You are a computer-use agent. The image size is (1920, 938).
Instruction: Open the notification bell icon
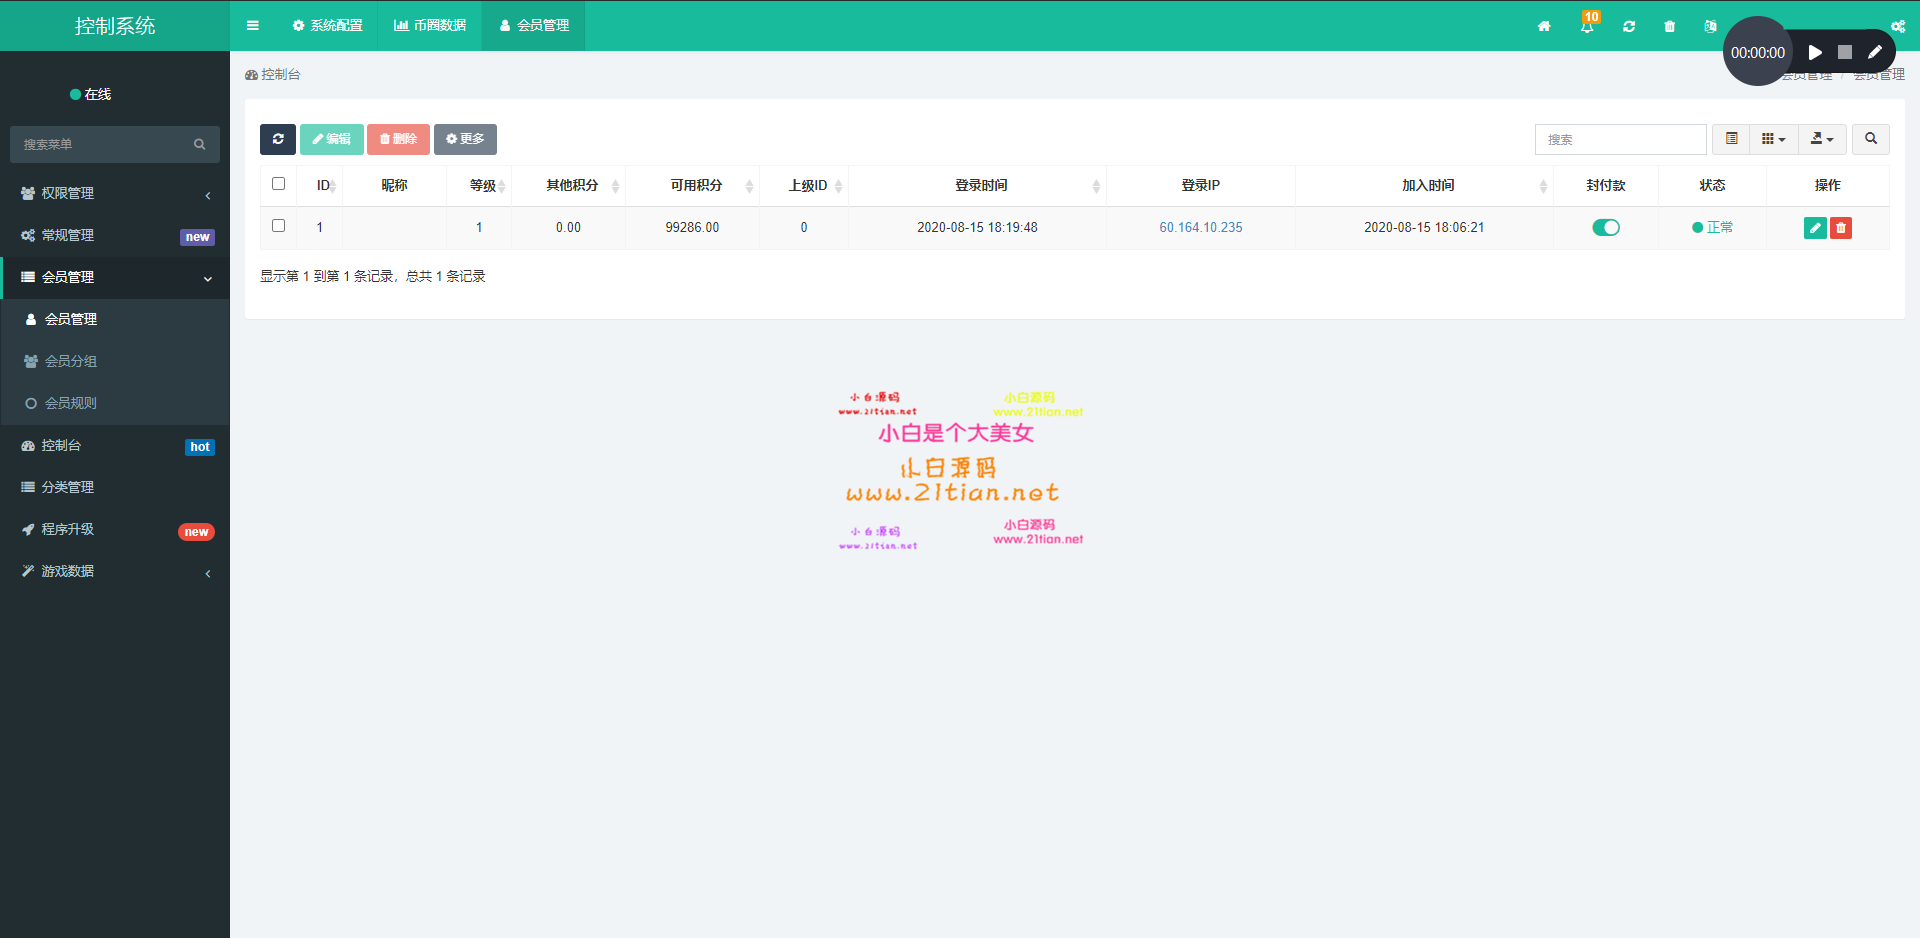click(1587, 26)
